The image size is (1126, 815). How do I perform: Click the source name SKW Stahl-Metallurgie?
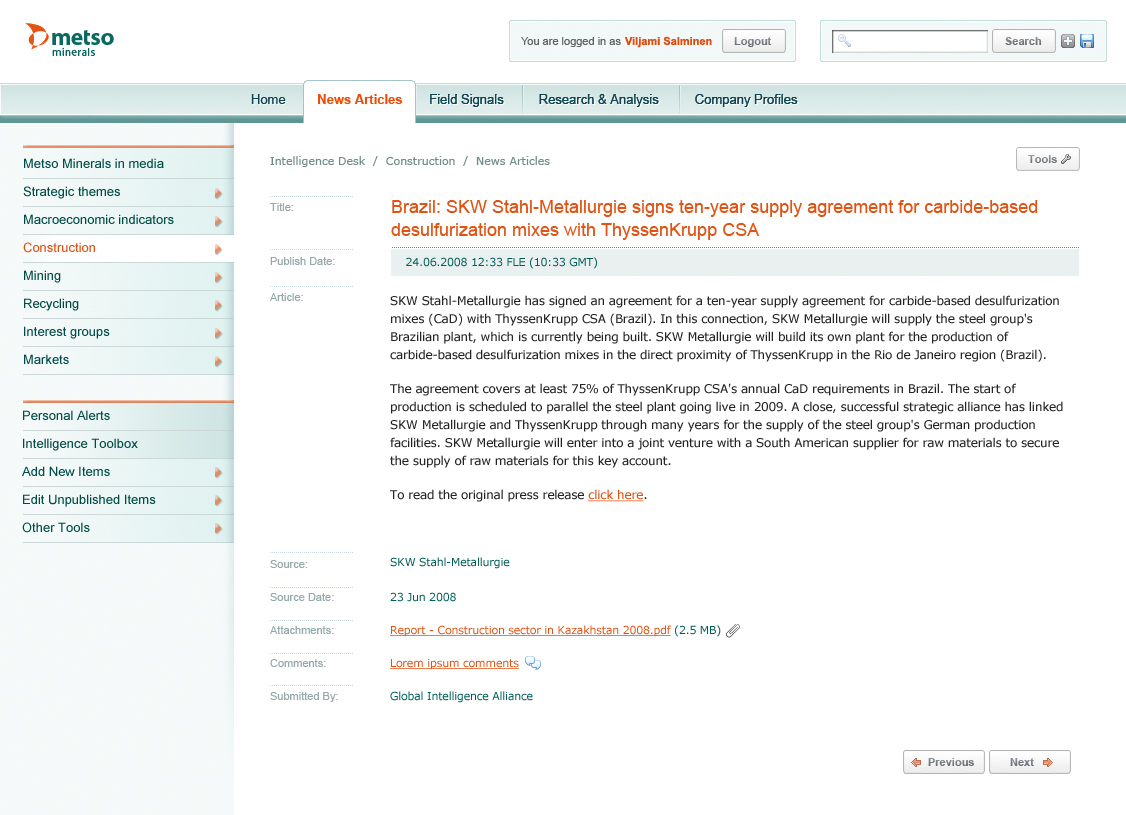[450, 562]
